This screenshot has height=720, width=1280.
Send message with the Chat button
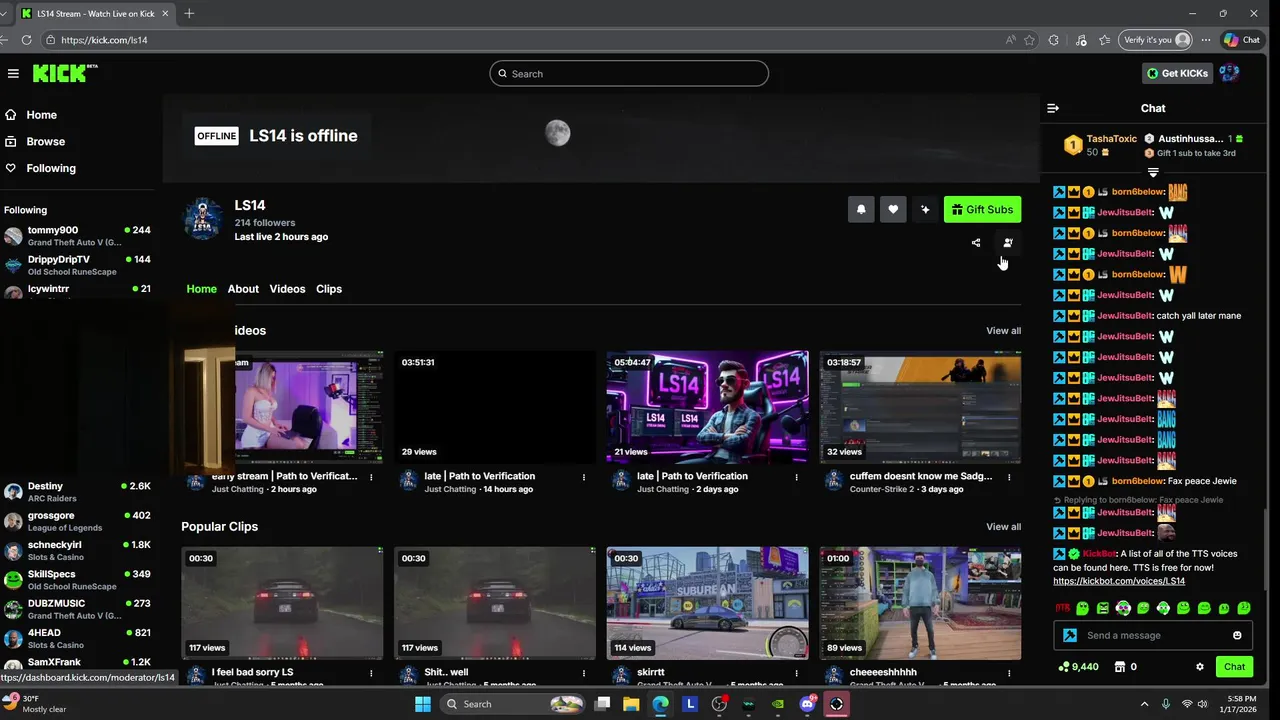pyautogui.click(x=1234, y=667)
